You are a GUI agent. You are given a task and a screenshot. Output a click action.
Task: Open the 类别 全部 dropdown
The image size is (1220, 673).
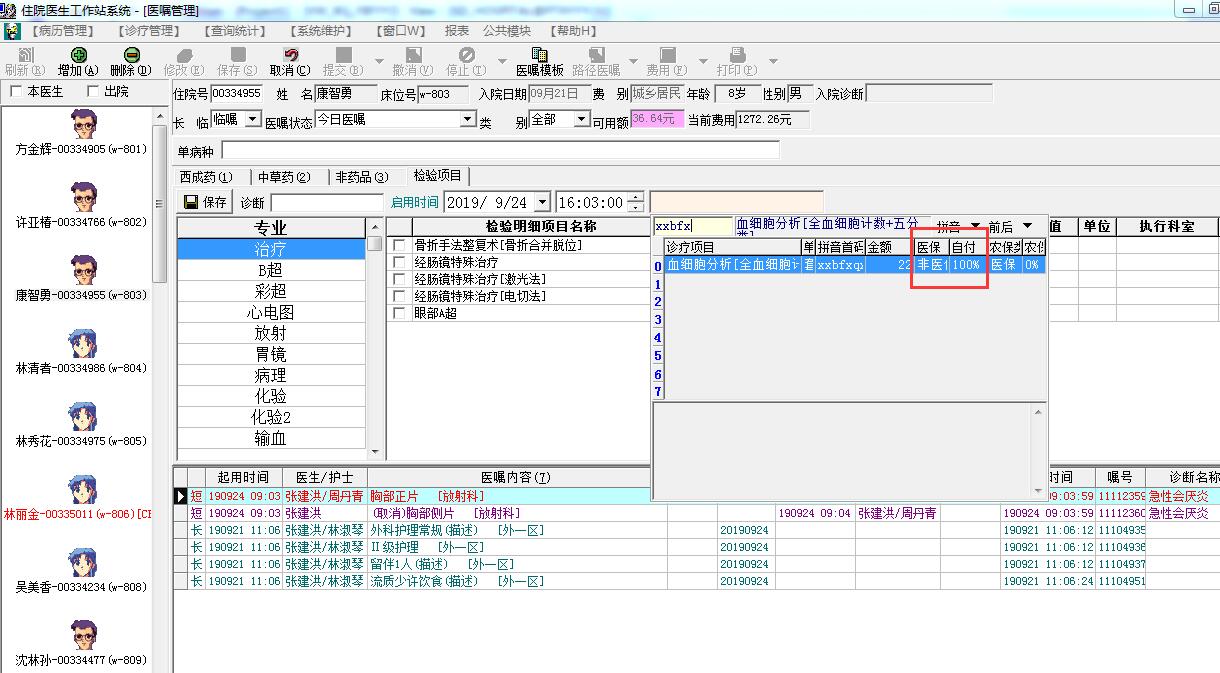click(582, 119)
